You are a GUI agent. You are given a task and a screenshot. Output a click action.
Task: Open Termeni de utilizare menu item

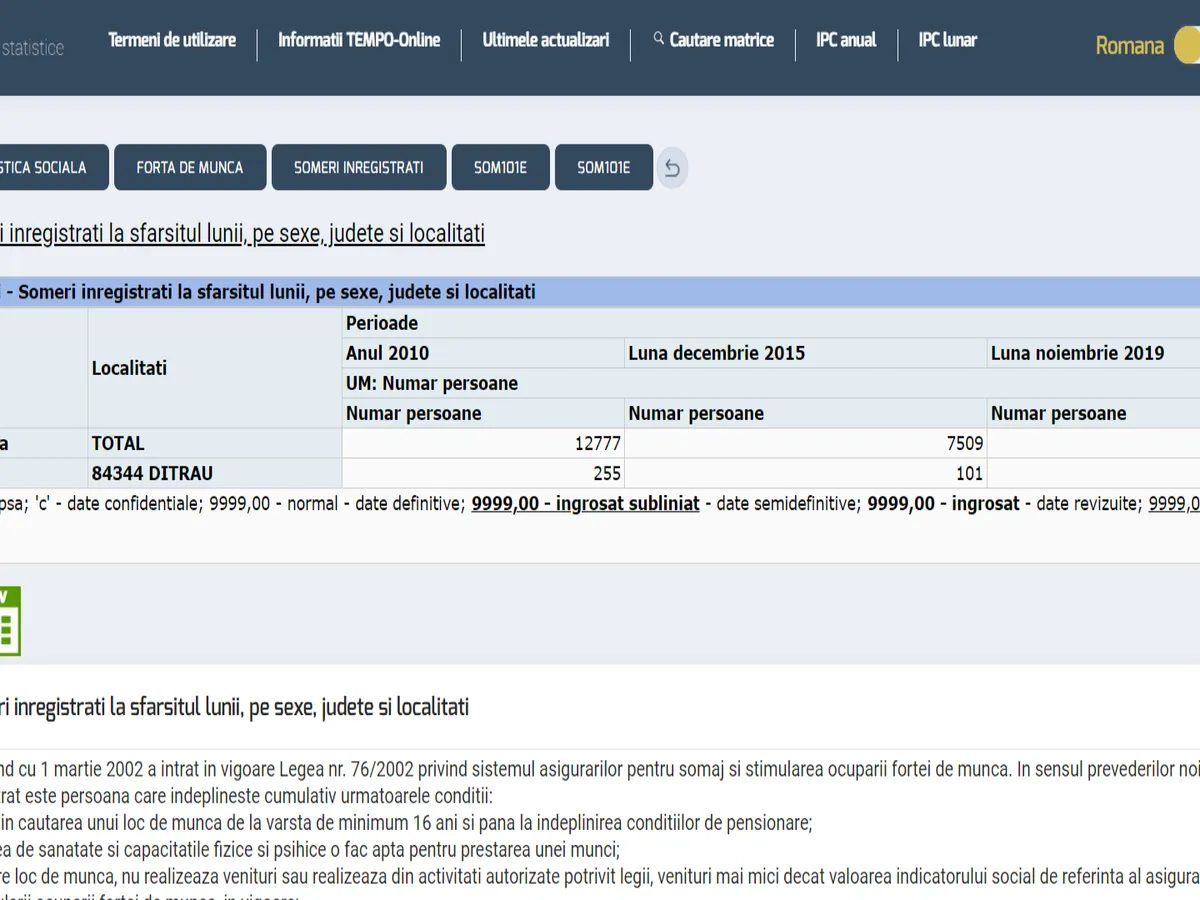(x=172, y=40)
